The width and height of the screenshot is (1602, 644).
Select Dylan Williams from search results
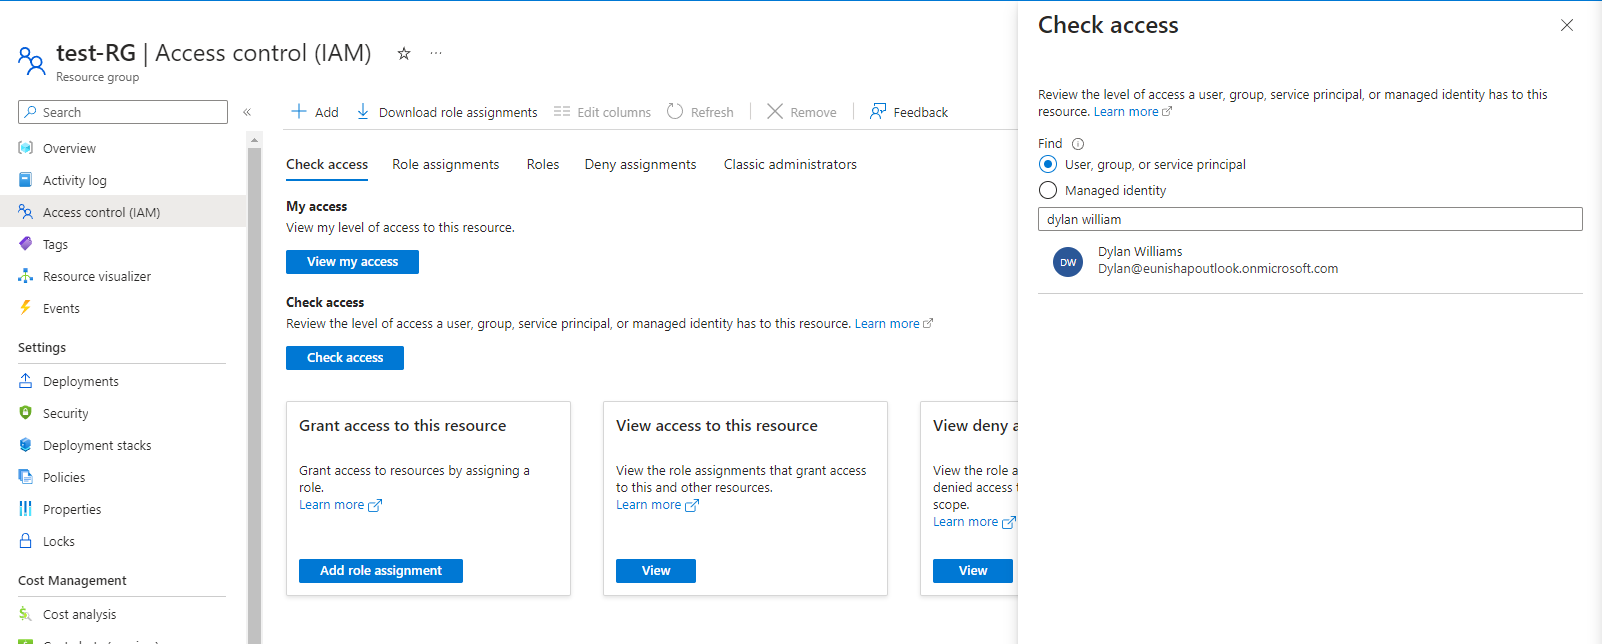click(x=1217, y=261)
